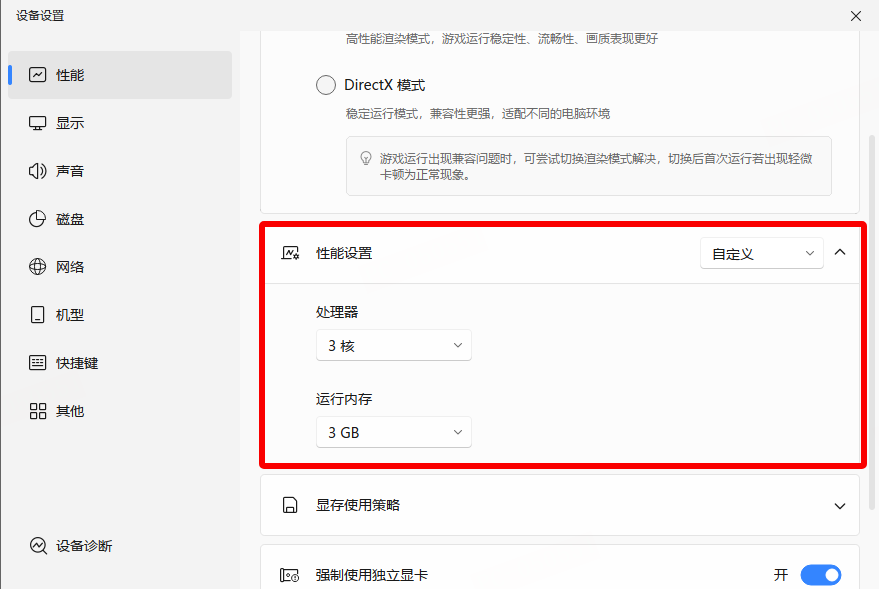Click the 磁盘 disk icon
Screen dimensions: 879x589
point(38,219)
